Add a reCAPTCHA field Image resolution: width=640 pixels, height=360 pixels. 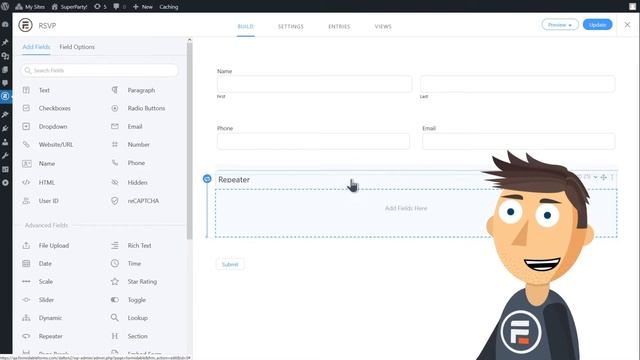(143, 201)
